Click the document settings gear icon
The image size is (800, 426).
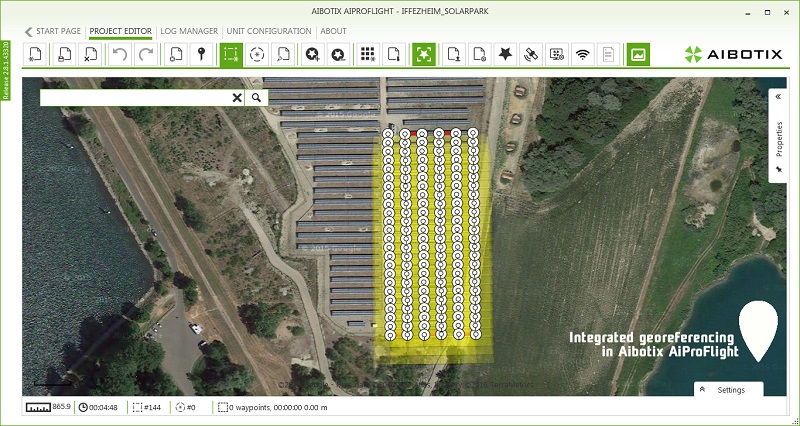click(x=480, y=54)
